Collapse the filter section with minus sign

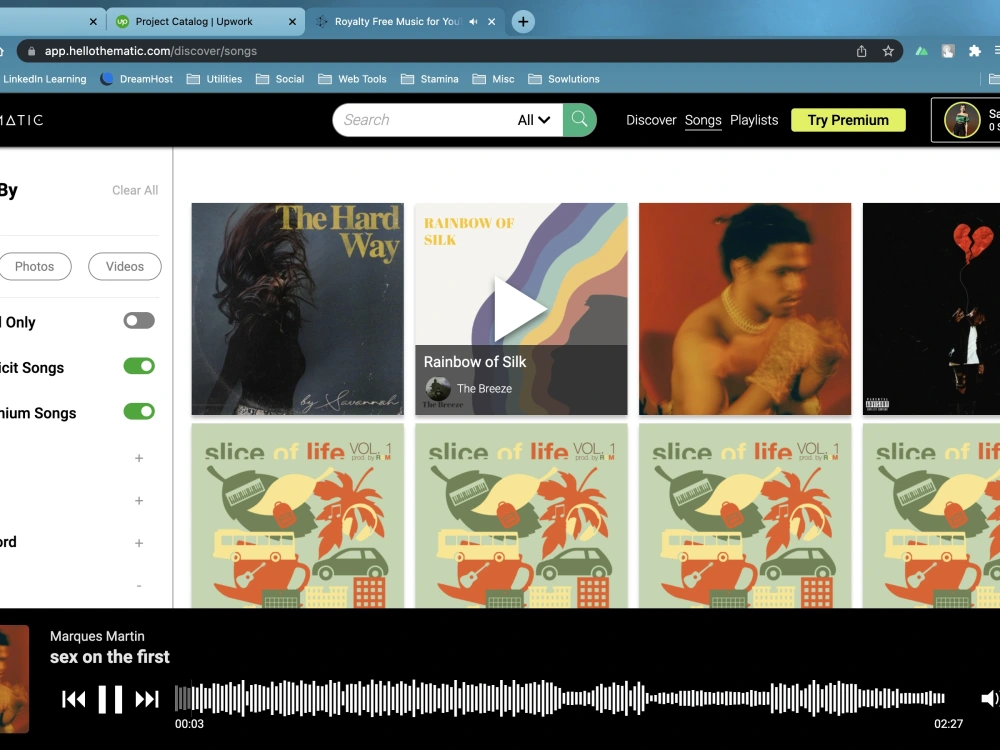[139, 585]
